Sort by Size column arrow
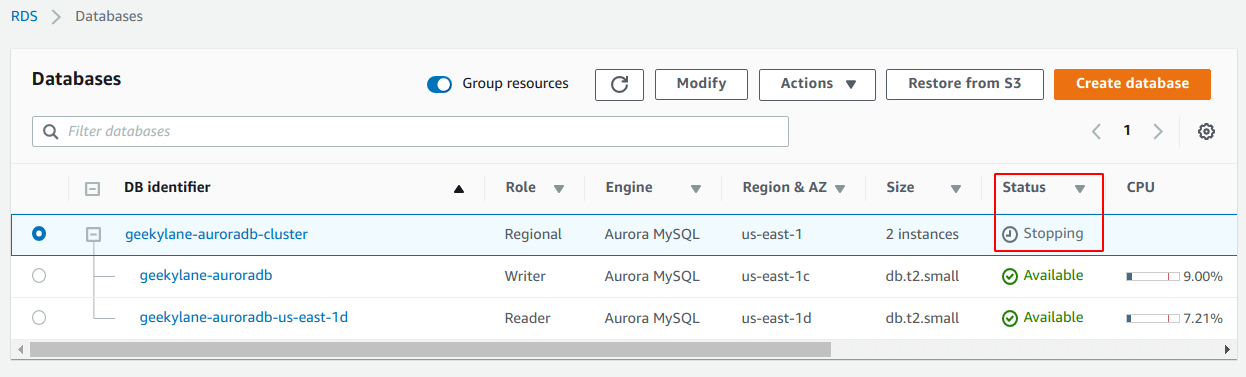This screenshot has width=1246, height=377. [x=956, y=188]
